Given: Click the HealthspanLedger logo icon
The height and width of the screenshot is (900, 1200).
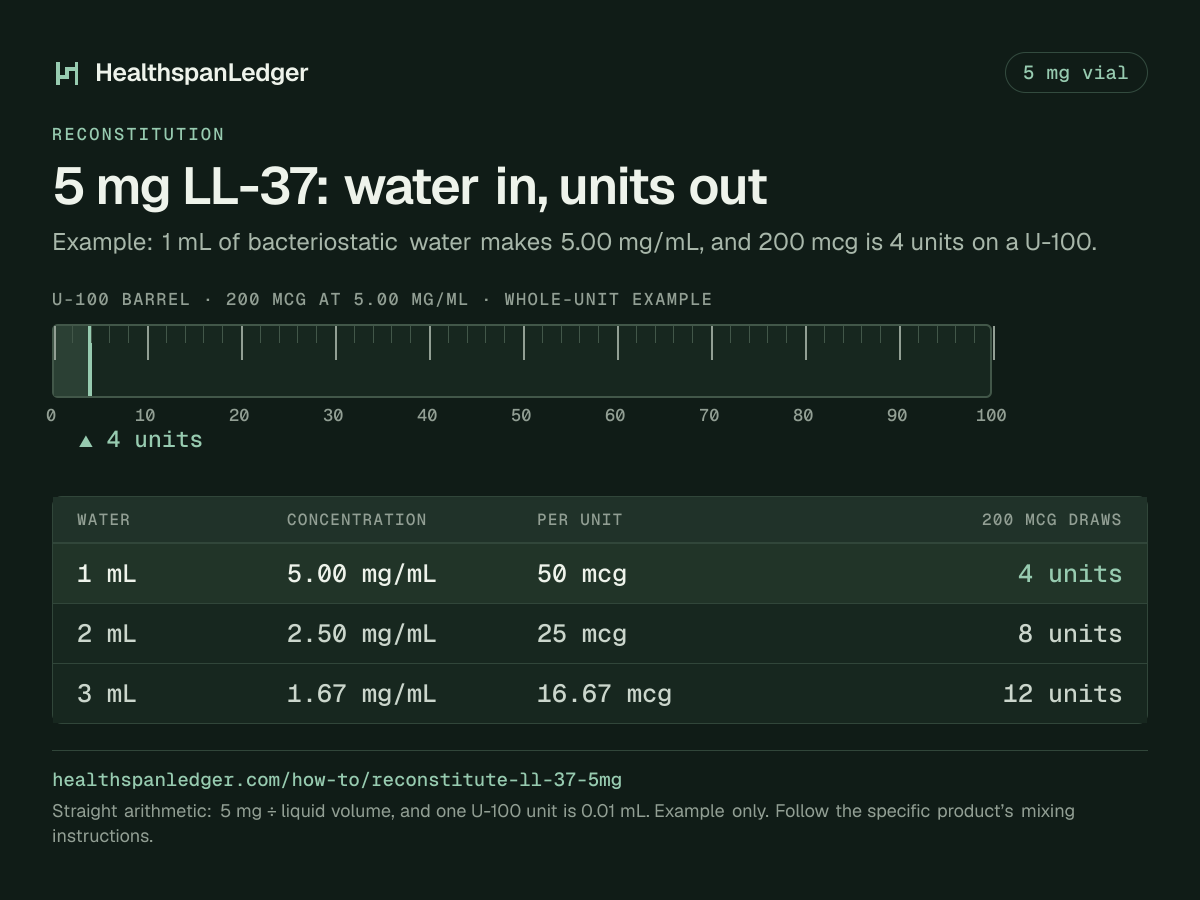Looking at the screenshot, I should 67,73.
